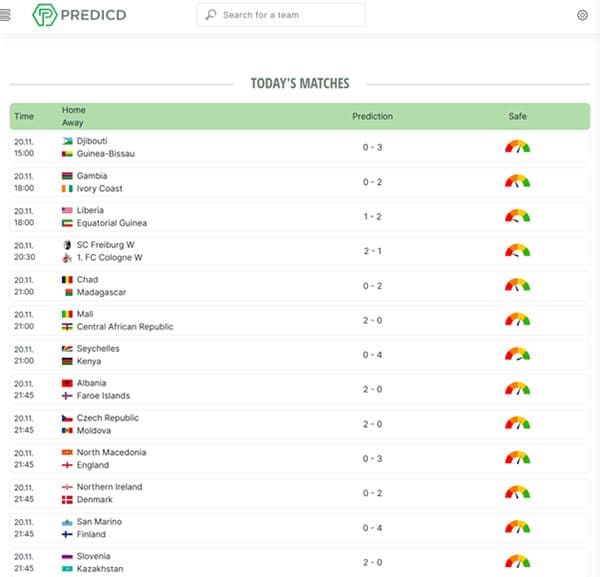The height and width of the screenshot is (577, 600).
Task: Click the search magnifier icon
Action: 211,15
